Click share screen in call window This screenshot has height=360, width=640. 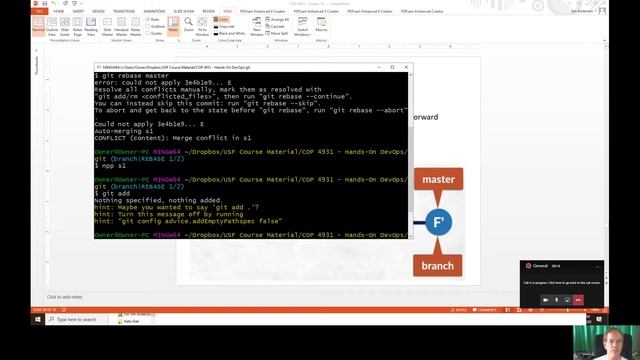click(x=567, y=300)
